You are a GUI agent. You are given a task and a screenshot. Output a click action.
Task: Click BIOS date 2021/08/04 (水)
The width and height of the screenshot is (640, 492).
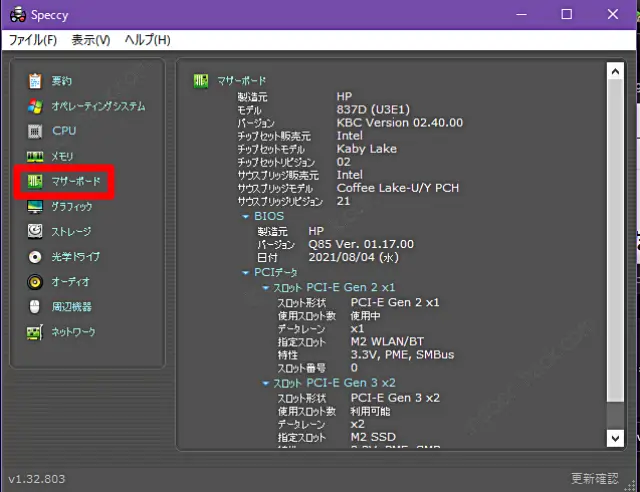[x=353, y=257]
